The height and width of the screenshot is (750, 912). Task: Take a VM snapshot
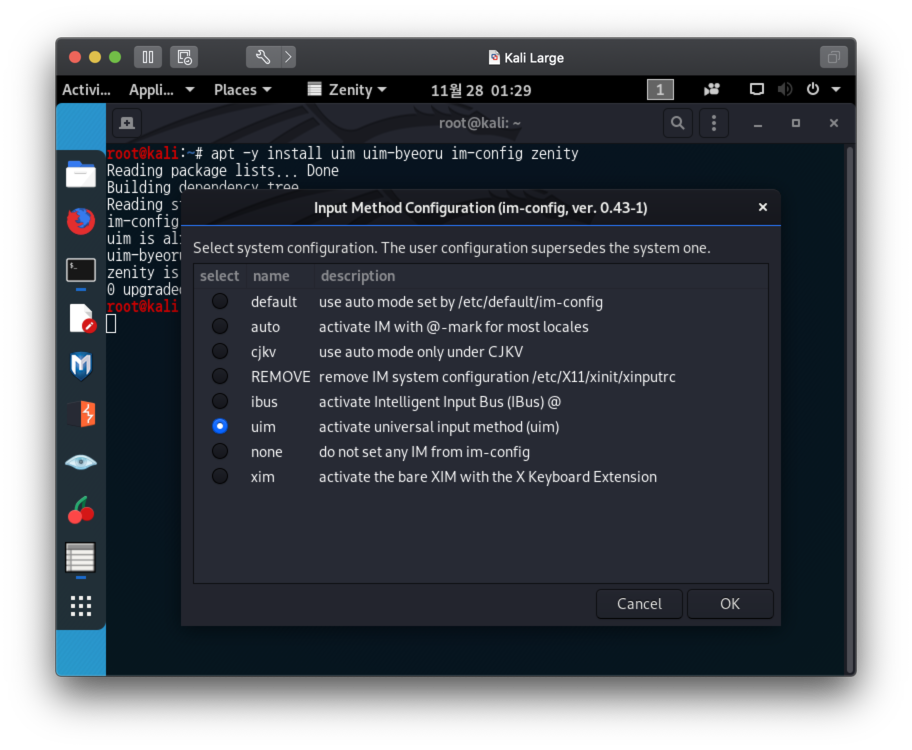tap(184, 57)
